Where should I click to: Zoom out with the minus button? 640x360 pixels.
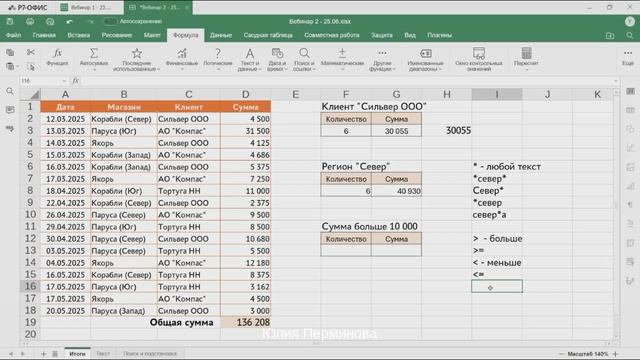pos(561,354)
